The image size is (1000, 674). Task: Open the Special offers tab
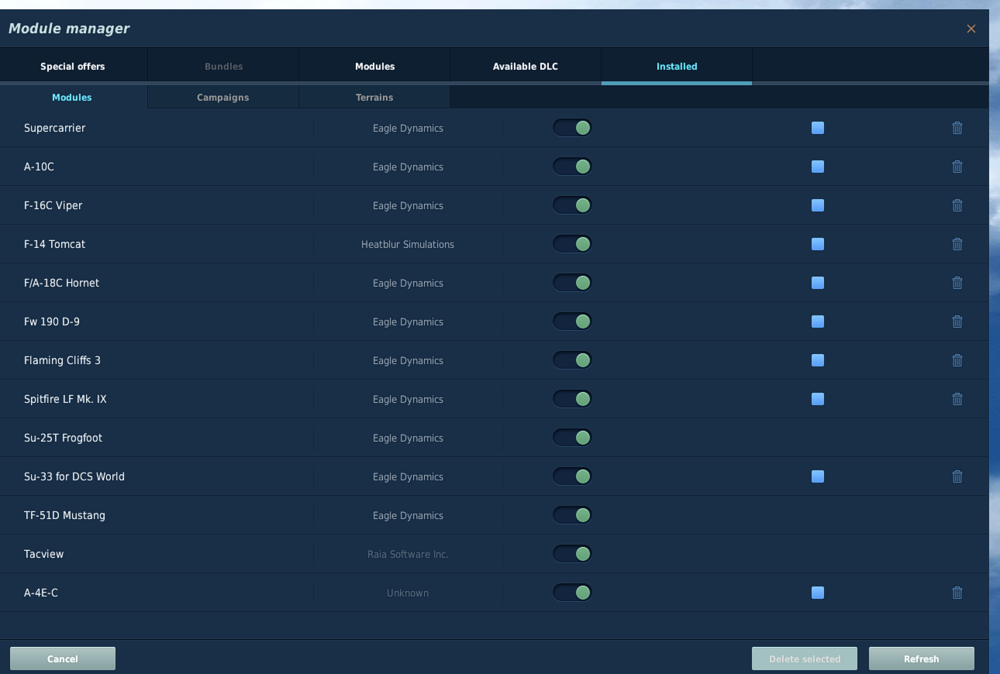pyautogui.click(x=73, y=66)
